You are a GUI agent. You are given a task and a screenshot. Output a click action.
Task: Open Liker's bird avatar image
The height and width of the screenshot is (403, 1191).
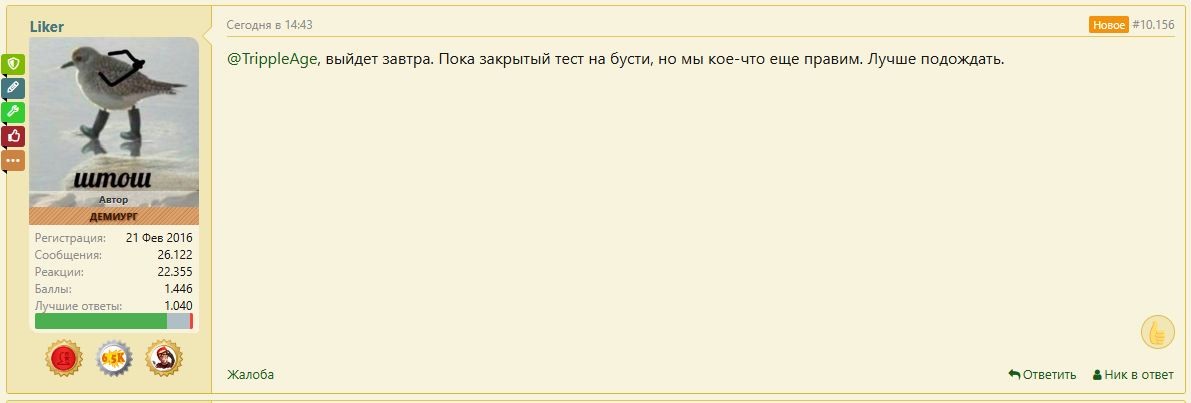(114, 114)
